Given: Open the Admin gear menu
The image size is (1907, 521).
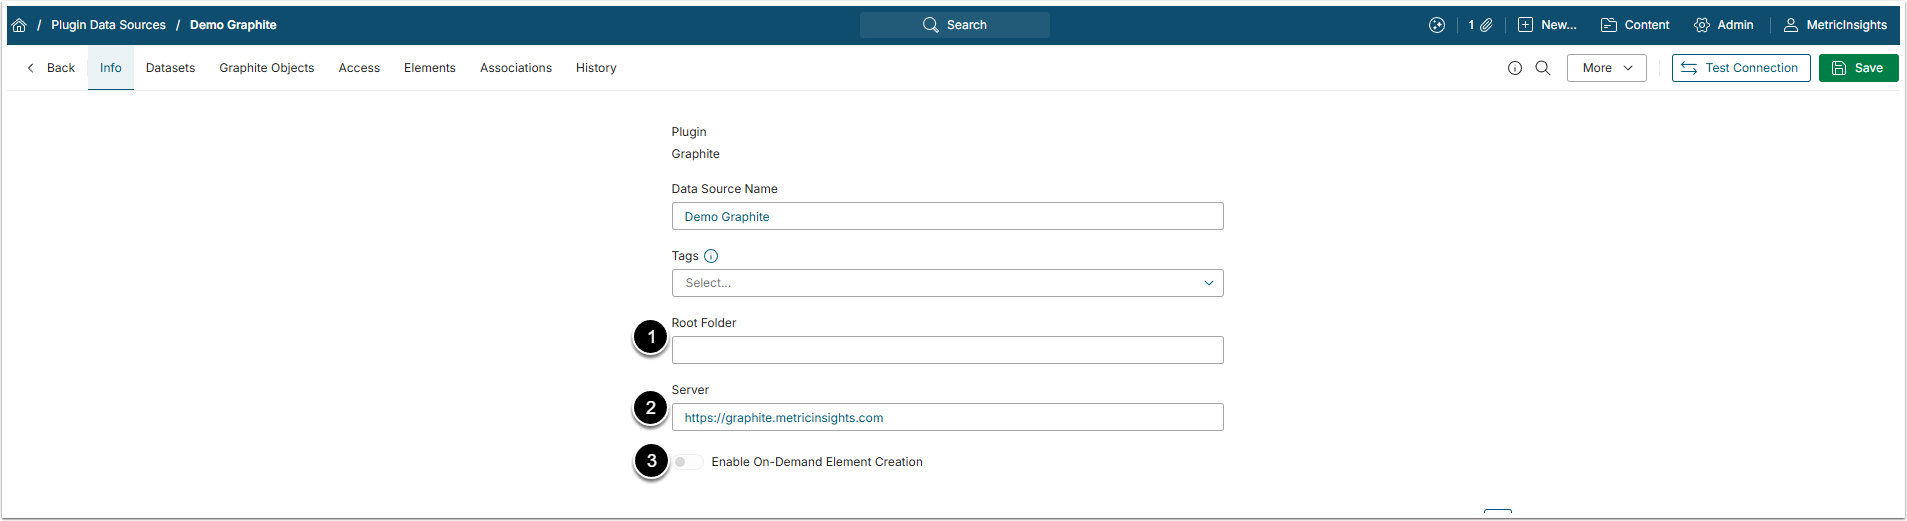Looking at the screenshot, I should [x=1724, y=25].
